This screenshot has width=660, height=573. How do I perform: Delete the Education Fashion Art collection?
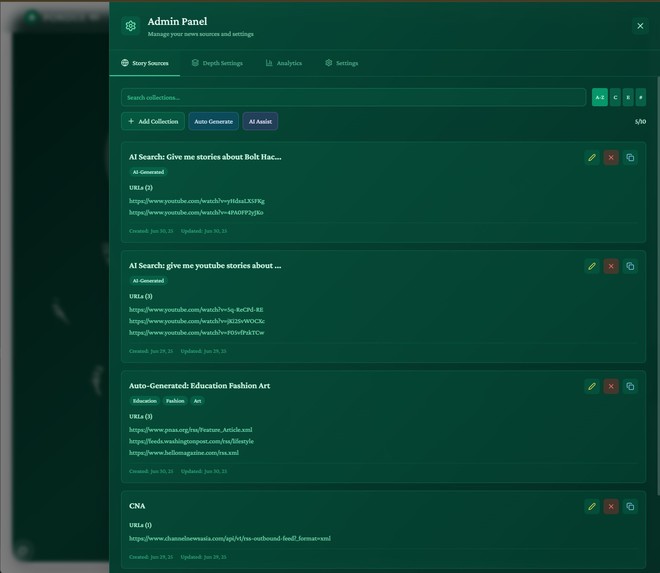coord(611,386)
